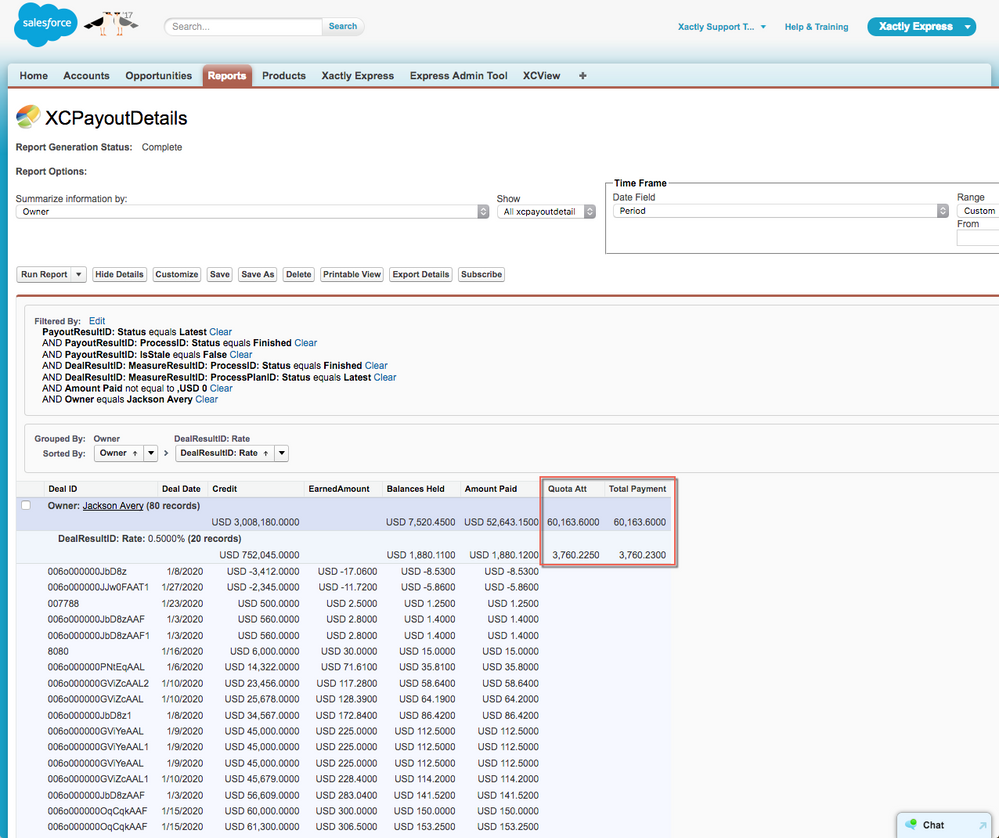The width and height of the screenshot is (999, 838).
Task: Click the total USD 3,008,180.0000 credit
Action: [255, 522]
